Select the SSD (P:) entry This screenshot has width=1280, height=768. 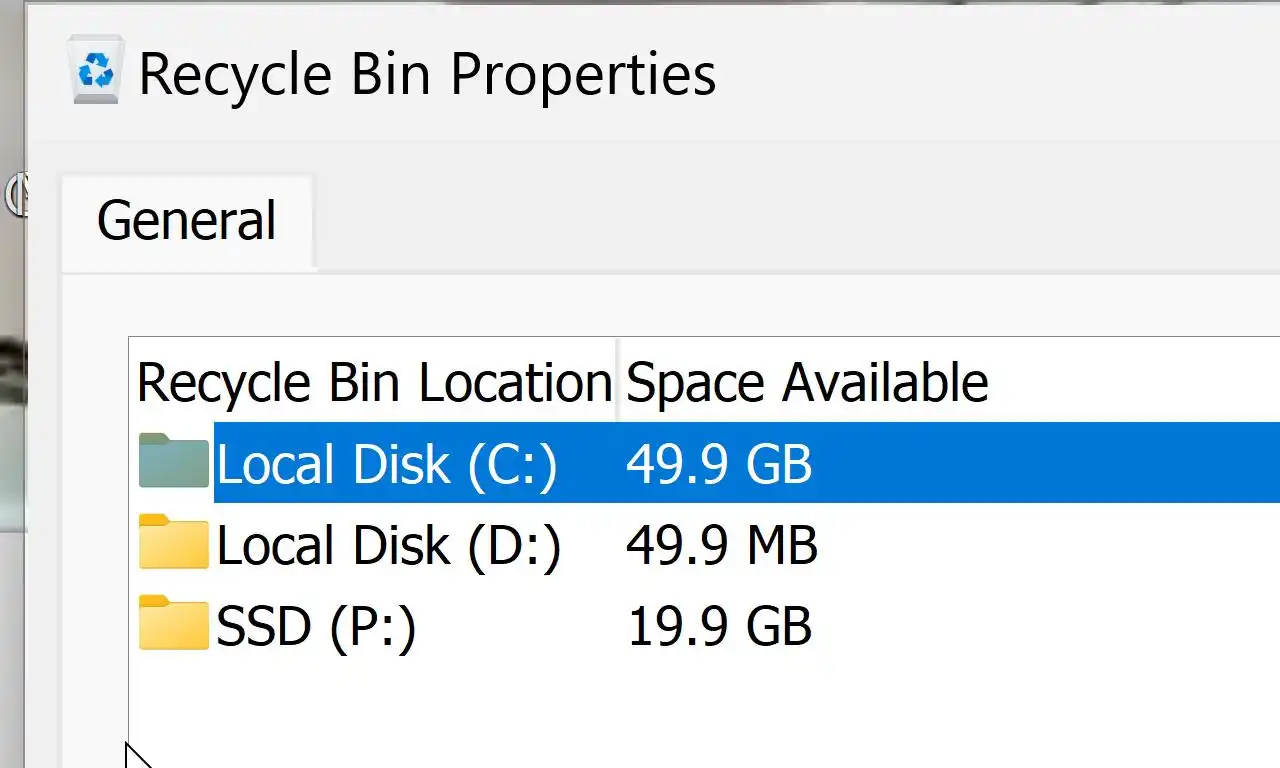(x=316, y=627)
